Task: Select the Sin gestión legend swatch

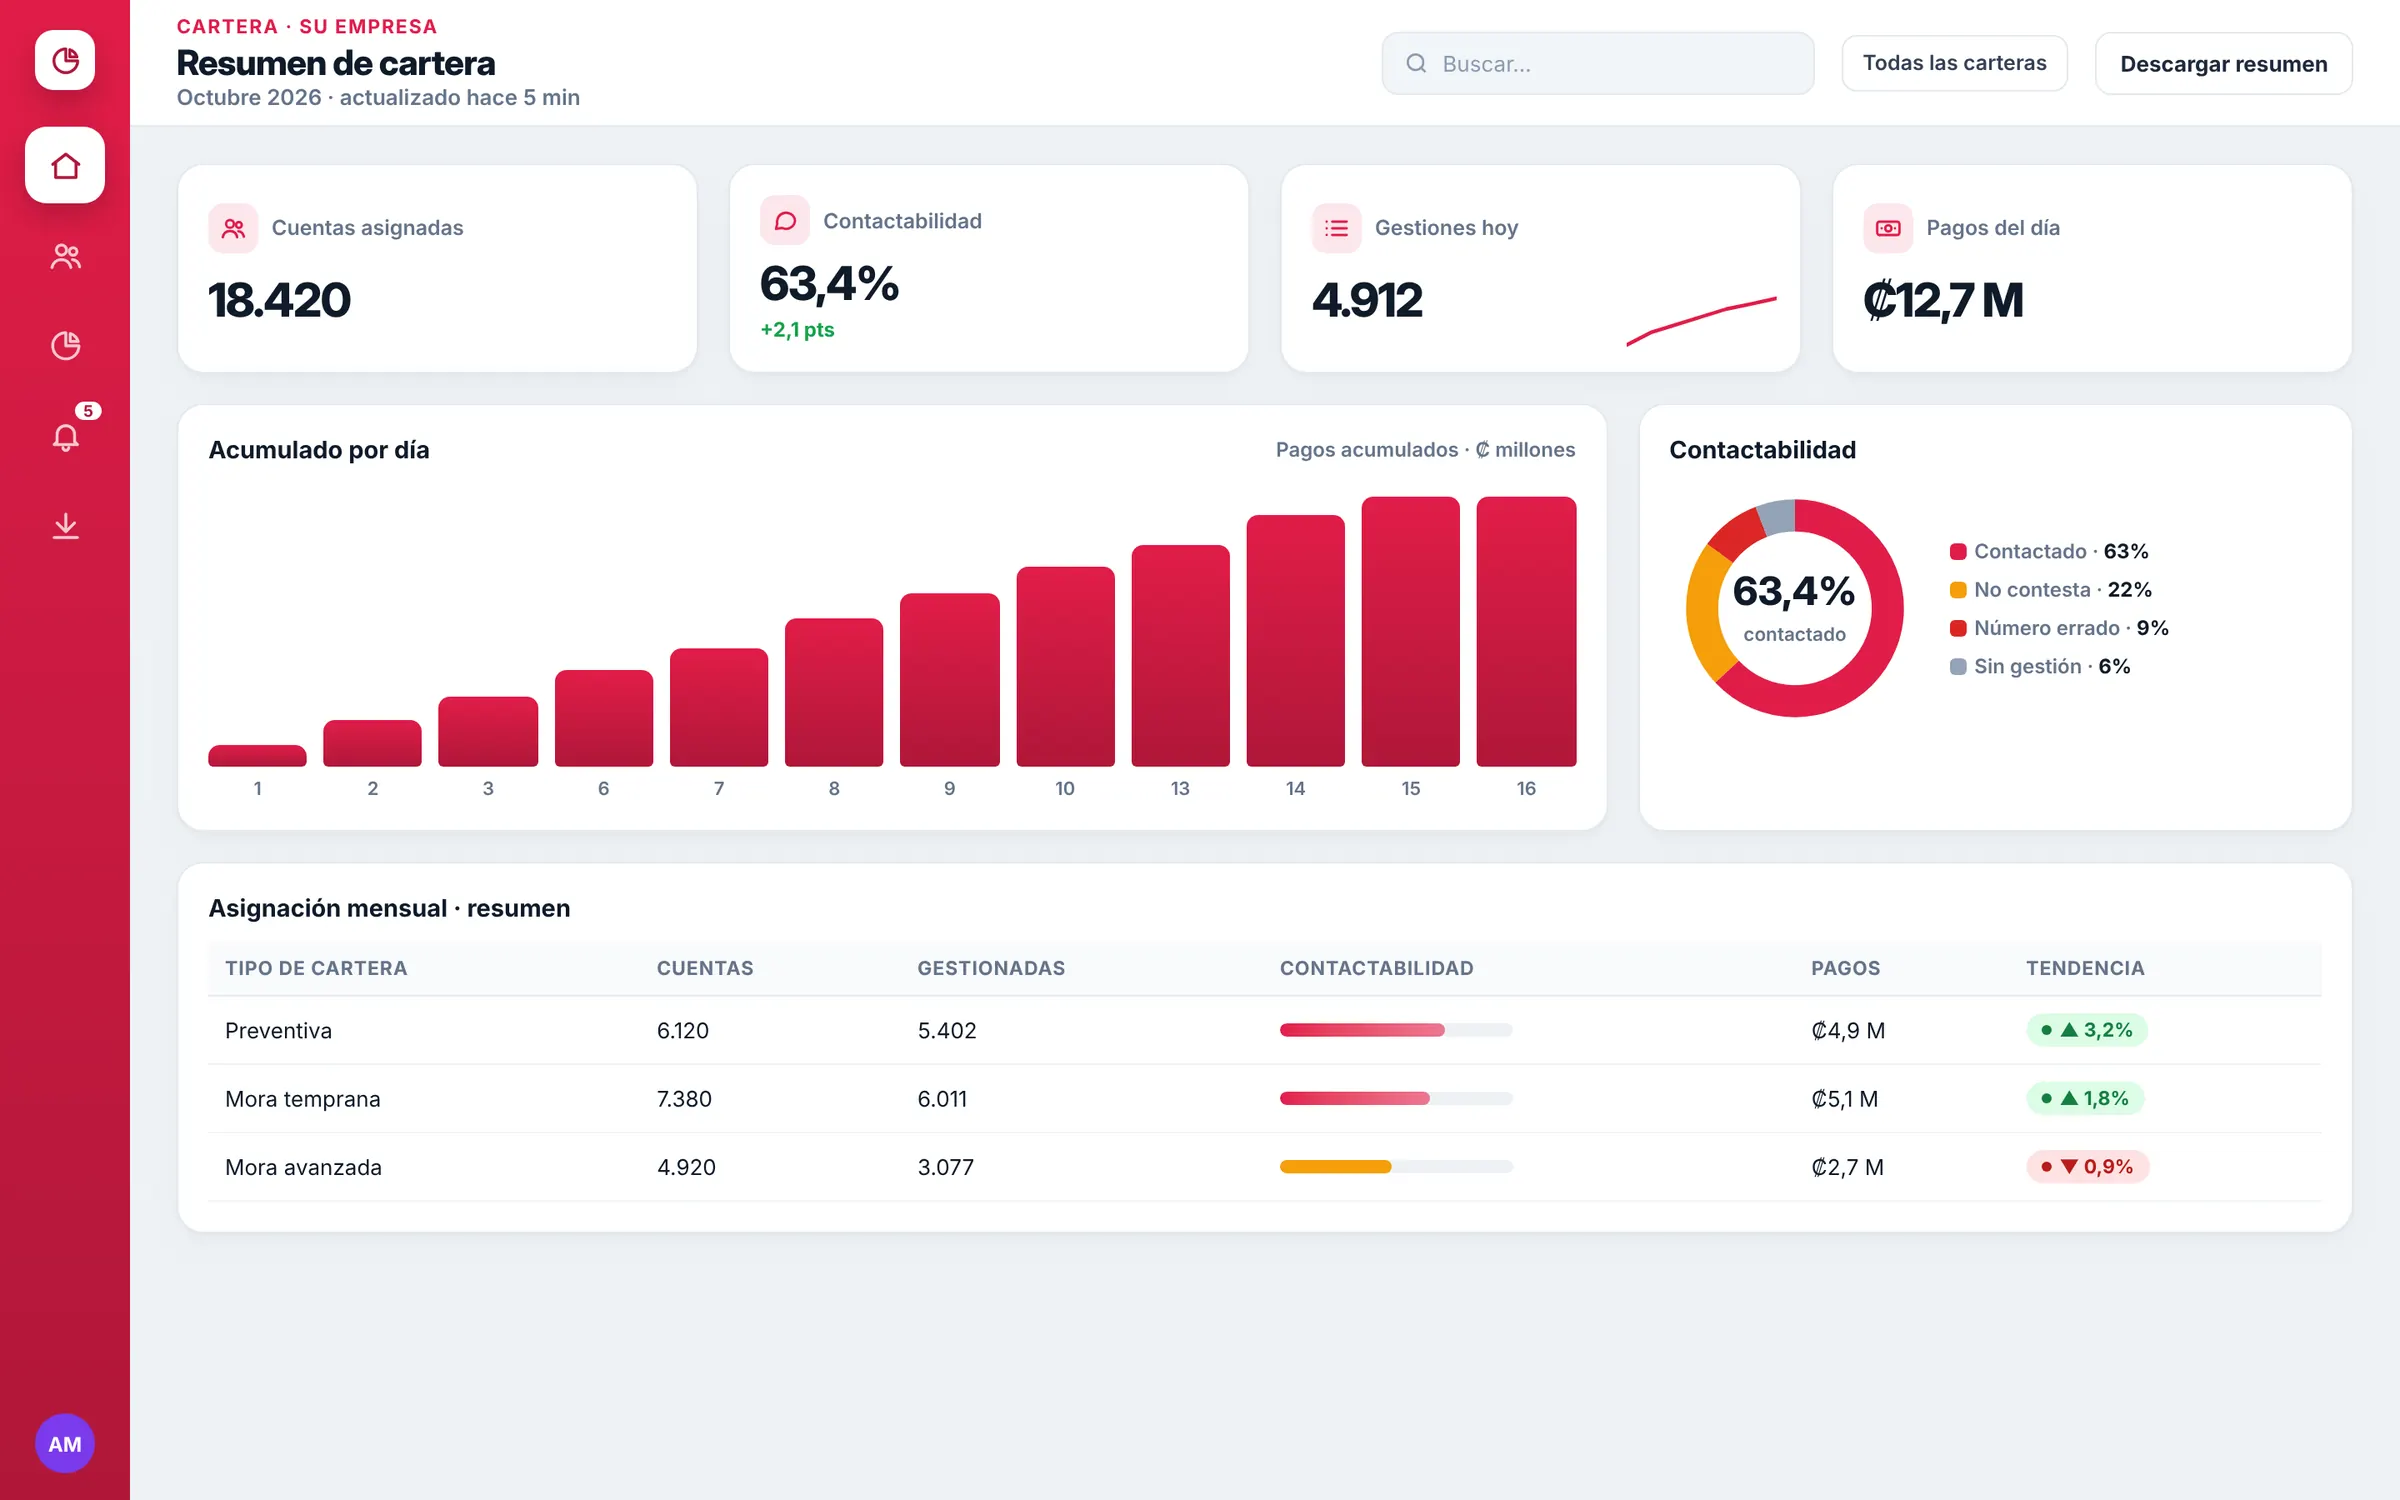Action: pyautogui.click(x=1958, y=666)
